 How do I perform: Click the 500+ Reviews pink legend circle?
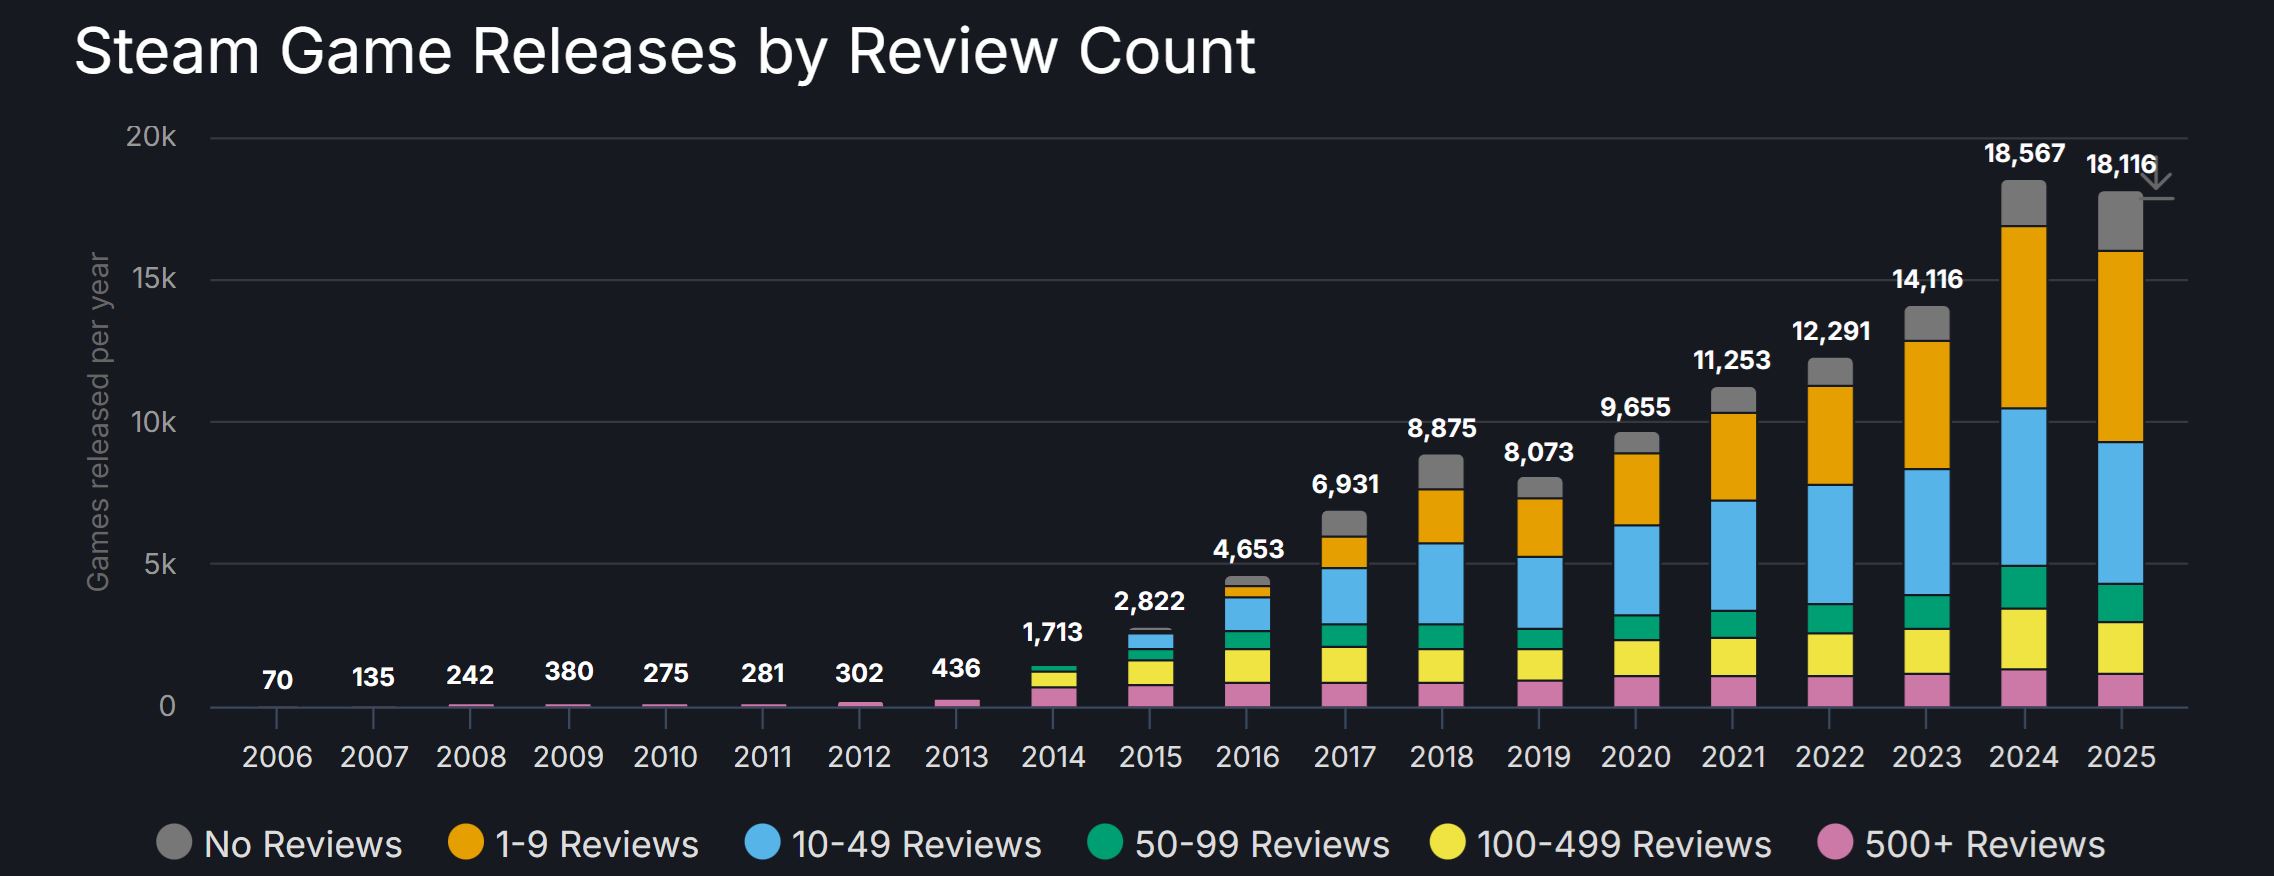pyautogui.click(x=1835, y=842)
